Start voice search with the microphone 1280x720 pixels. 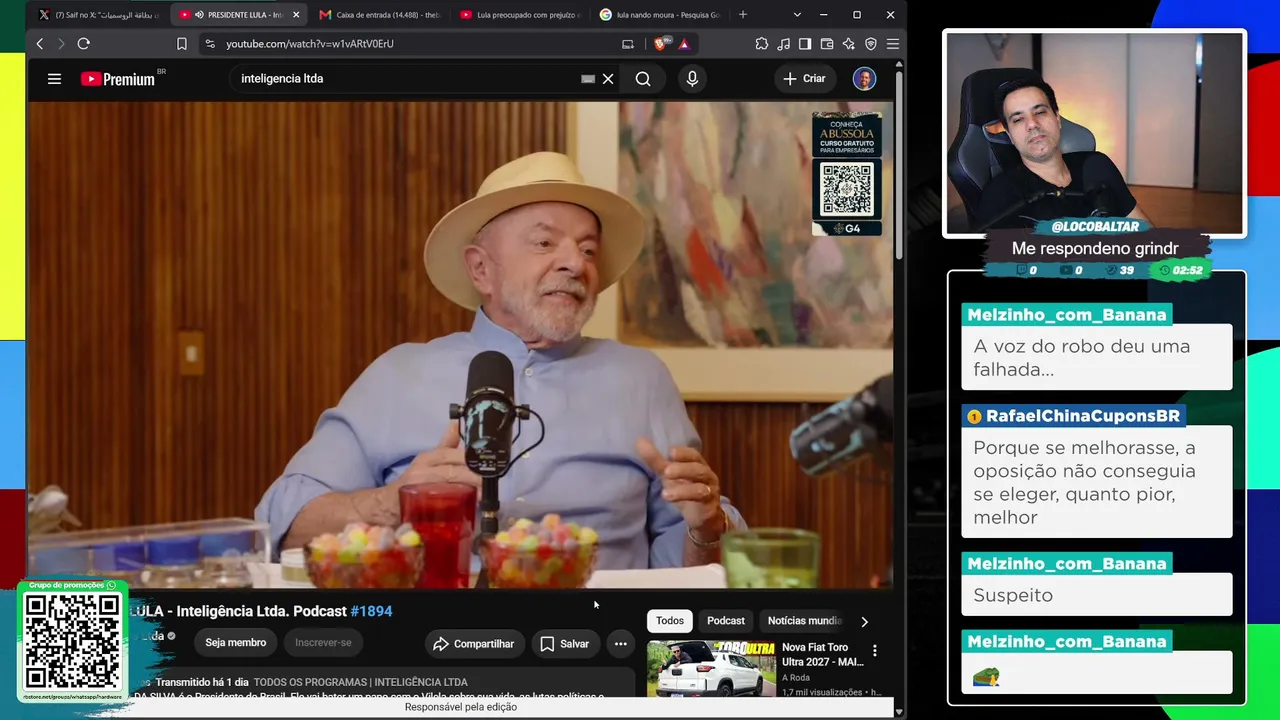coord(692,79)
